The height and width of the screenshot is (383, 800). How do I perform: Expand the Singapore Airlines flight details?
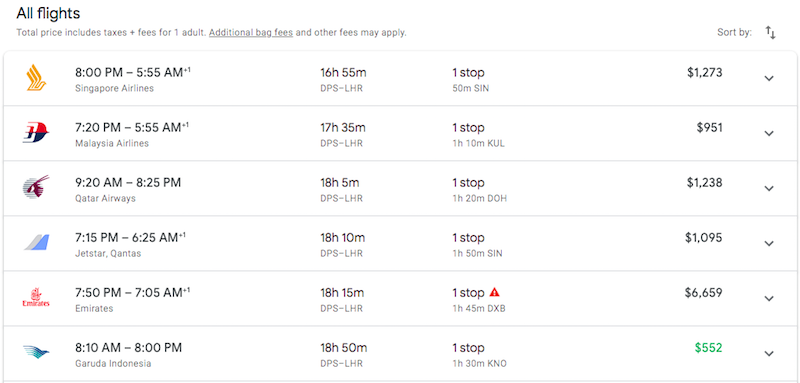pos(769,79)
